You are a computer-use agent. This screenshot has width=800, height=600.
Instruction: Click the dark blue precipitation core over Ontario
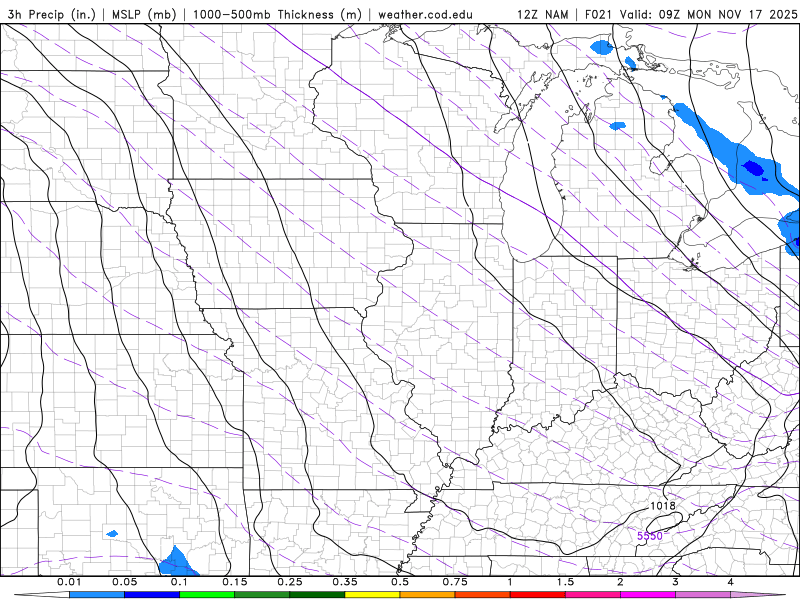(x=753, y=167)
